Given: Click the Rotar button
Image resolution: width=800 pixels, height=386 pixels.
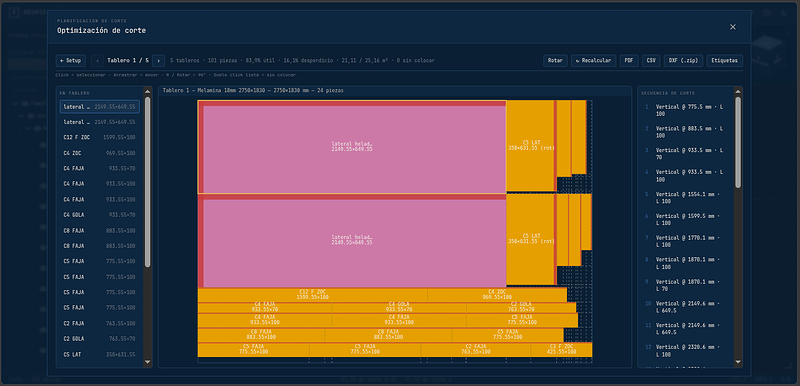Looking at the screenshot, I should [x=555, y=61].
